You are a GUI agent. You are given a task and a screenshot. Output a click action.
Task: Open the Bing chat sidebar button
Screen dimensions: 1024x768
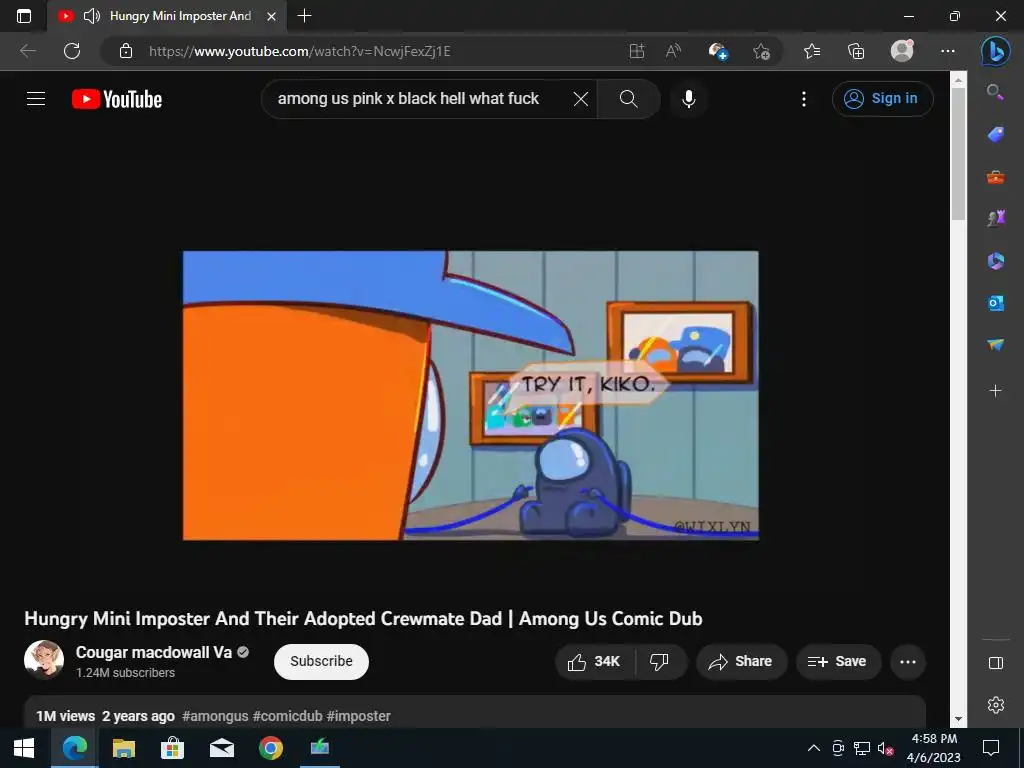click(996, 51)
